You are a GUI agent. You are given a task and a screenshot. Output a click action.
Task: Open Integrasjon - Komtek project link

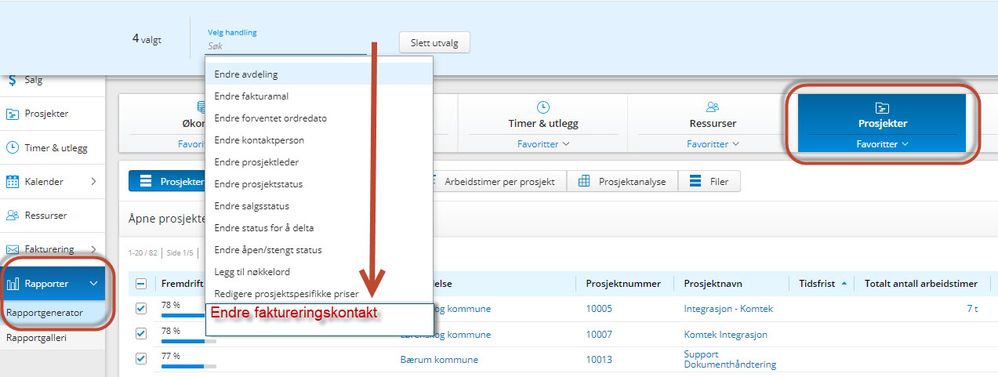pyautogui.click(x=728, y=309)
